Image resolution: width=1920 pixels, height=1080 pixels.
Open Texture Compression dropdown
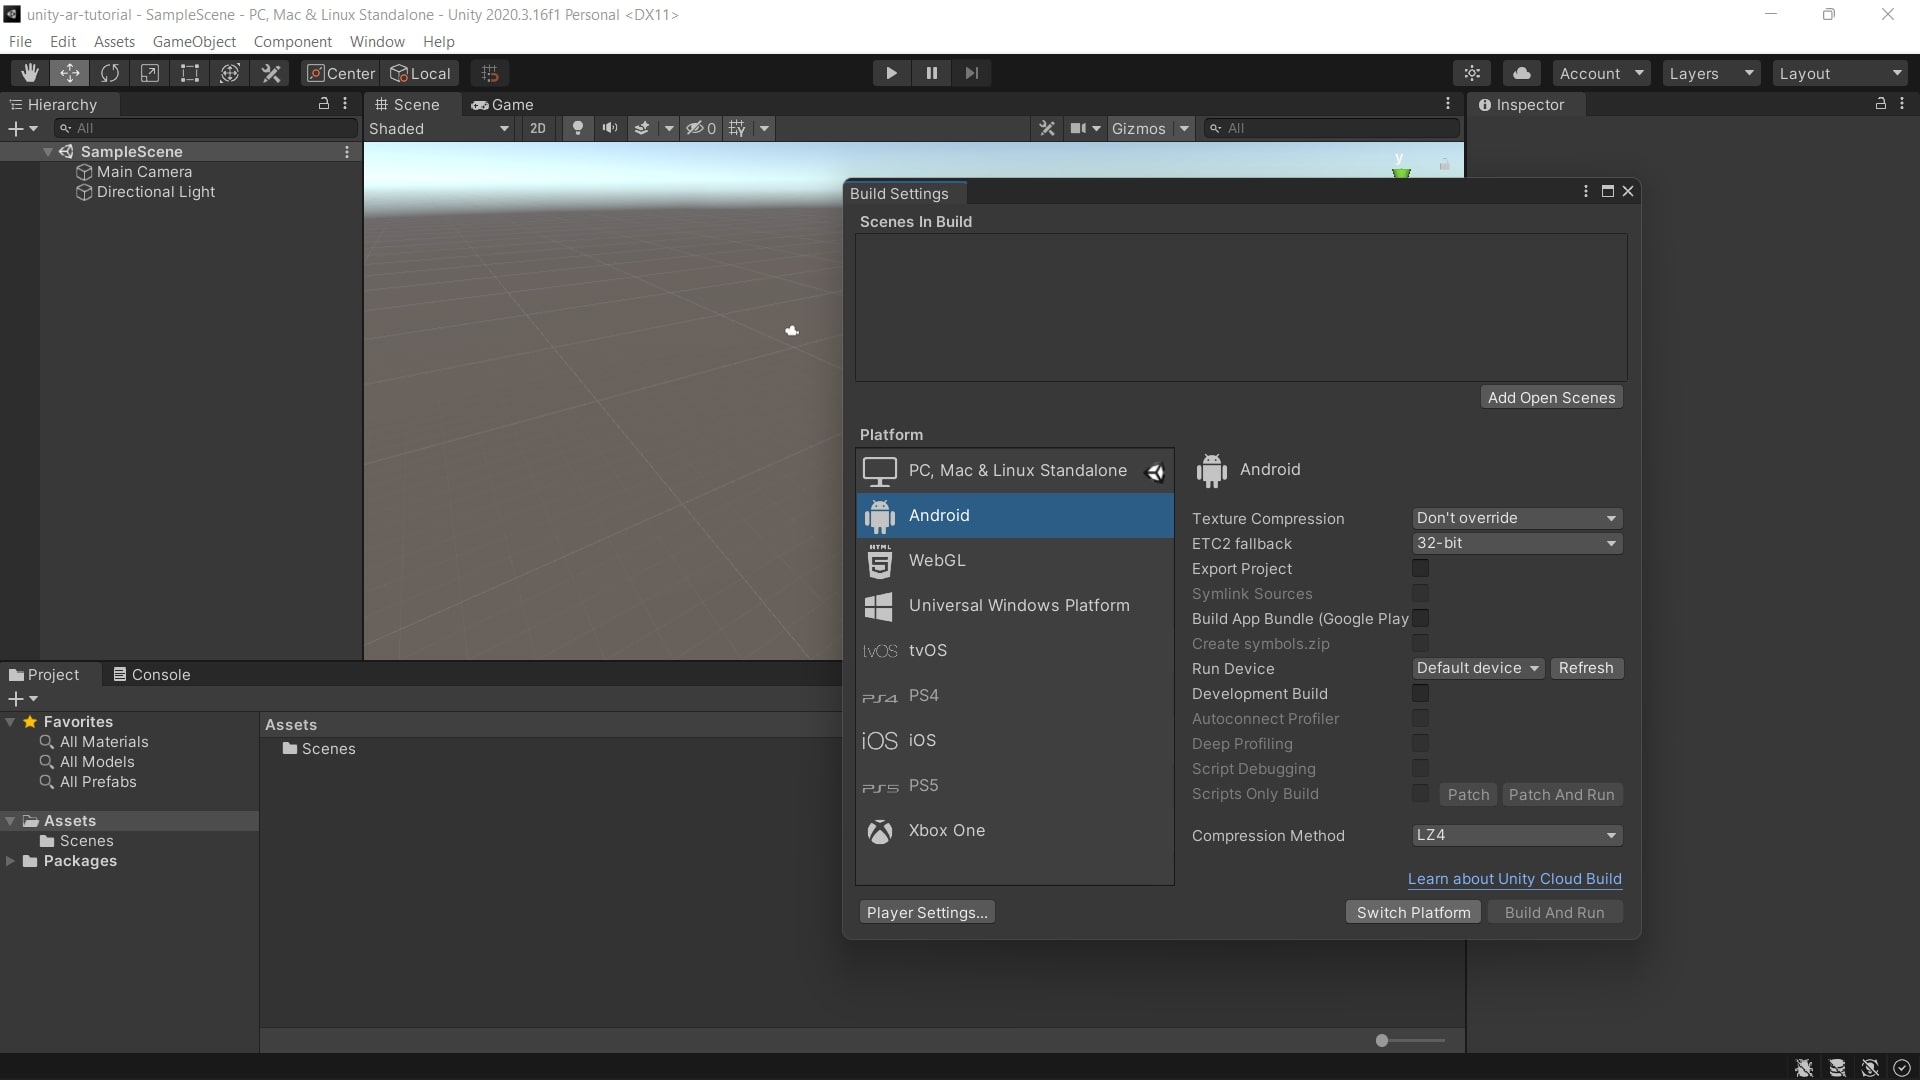point(1517,518)
